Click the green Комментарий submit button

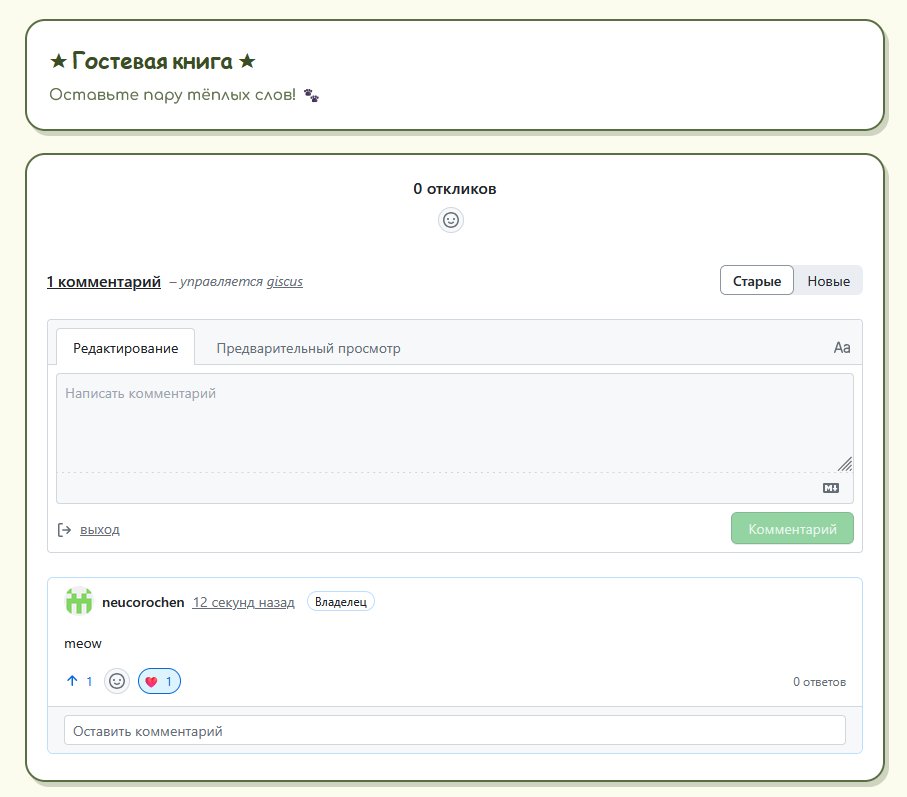click(x=792, y=529)
